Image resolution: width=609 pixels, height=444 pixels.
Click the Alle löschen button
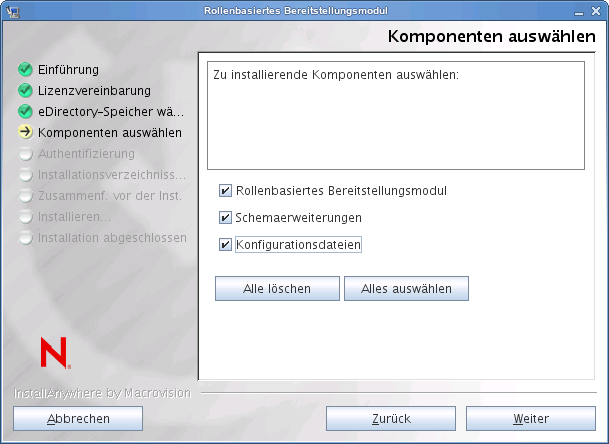(277, 289)
